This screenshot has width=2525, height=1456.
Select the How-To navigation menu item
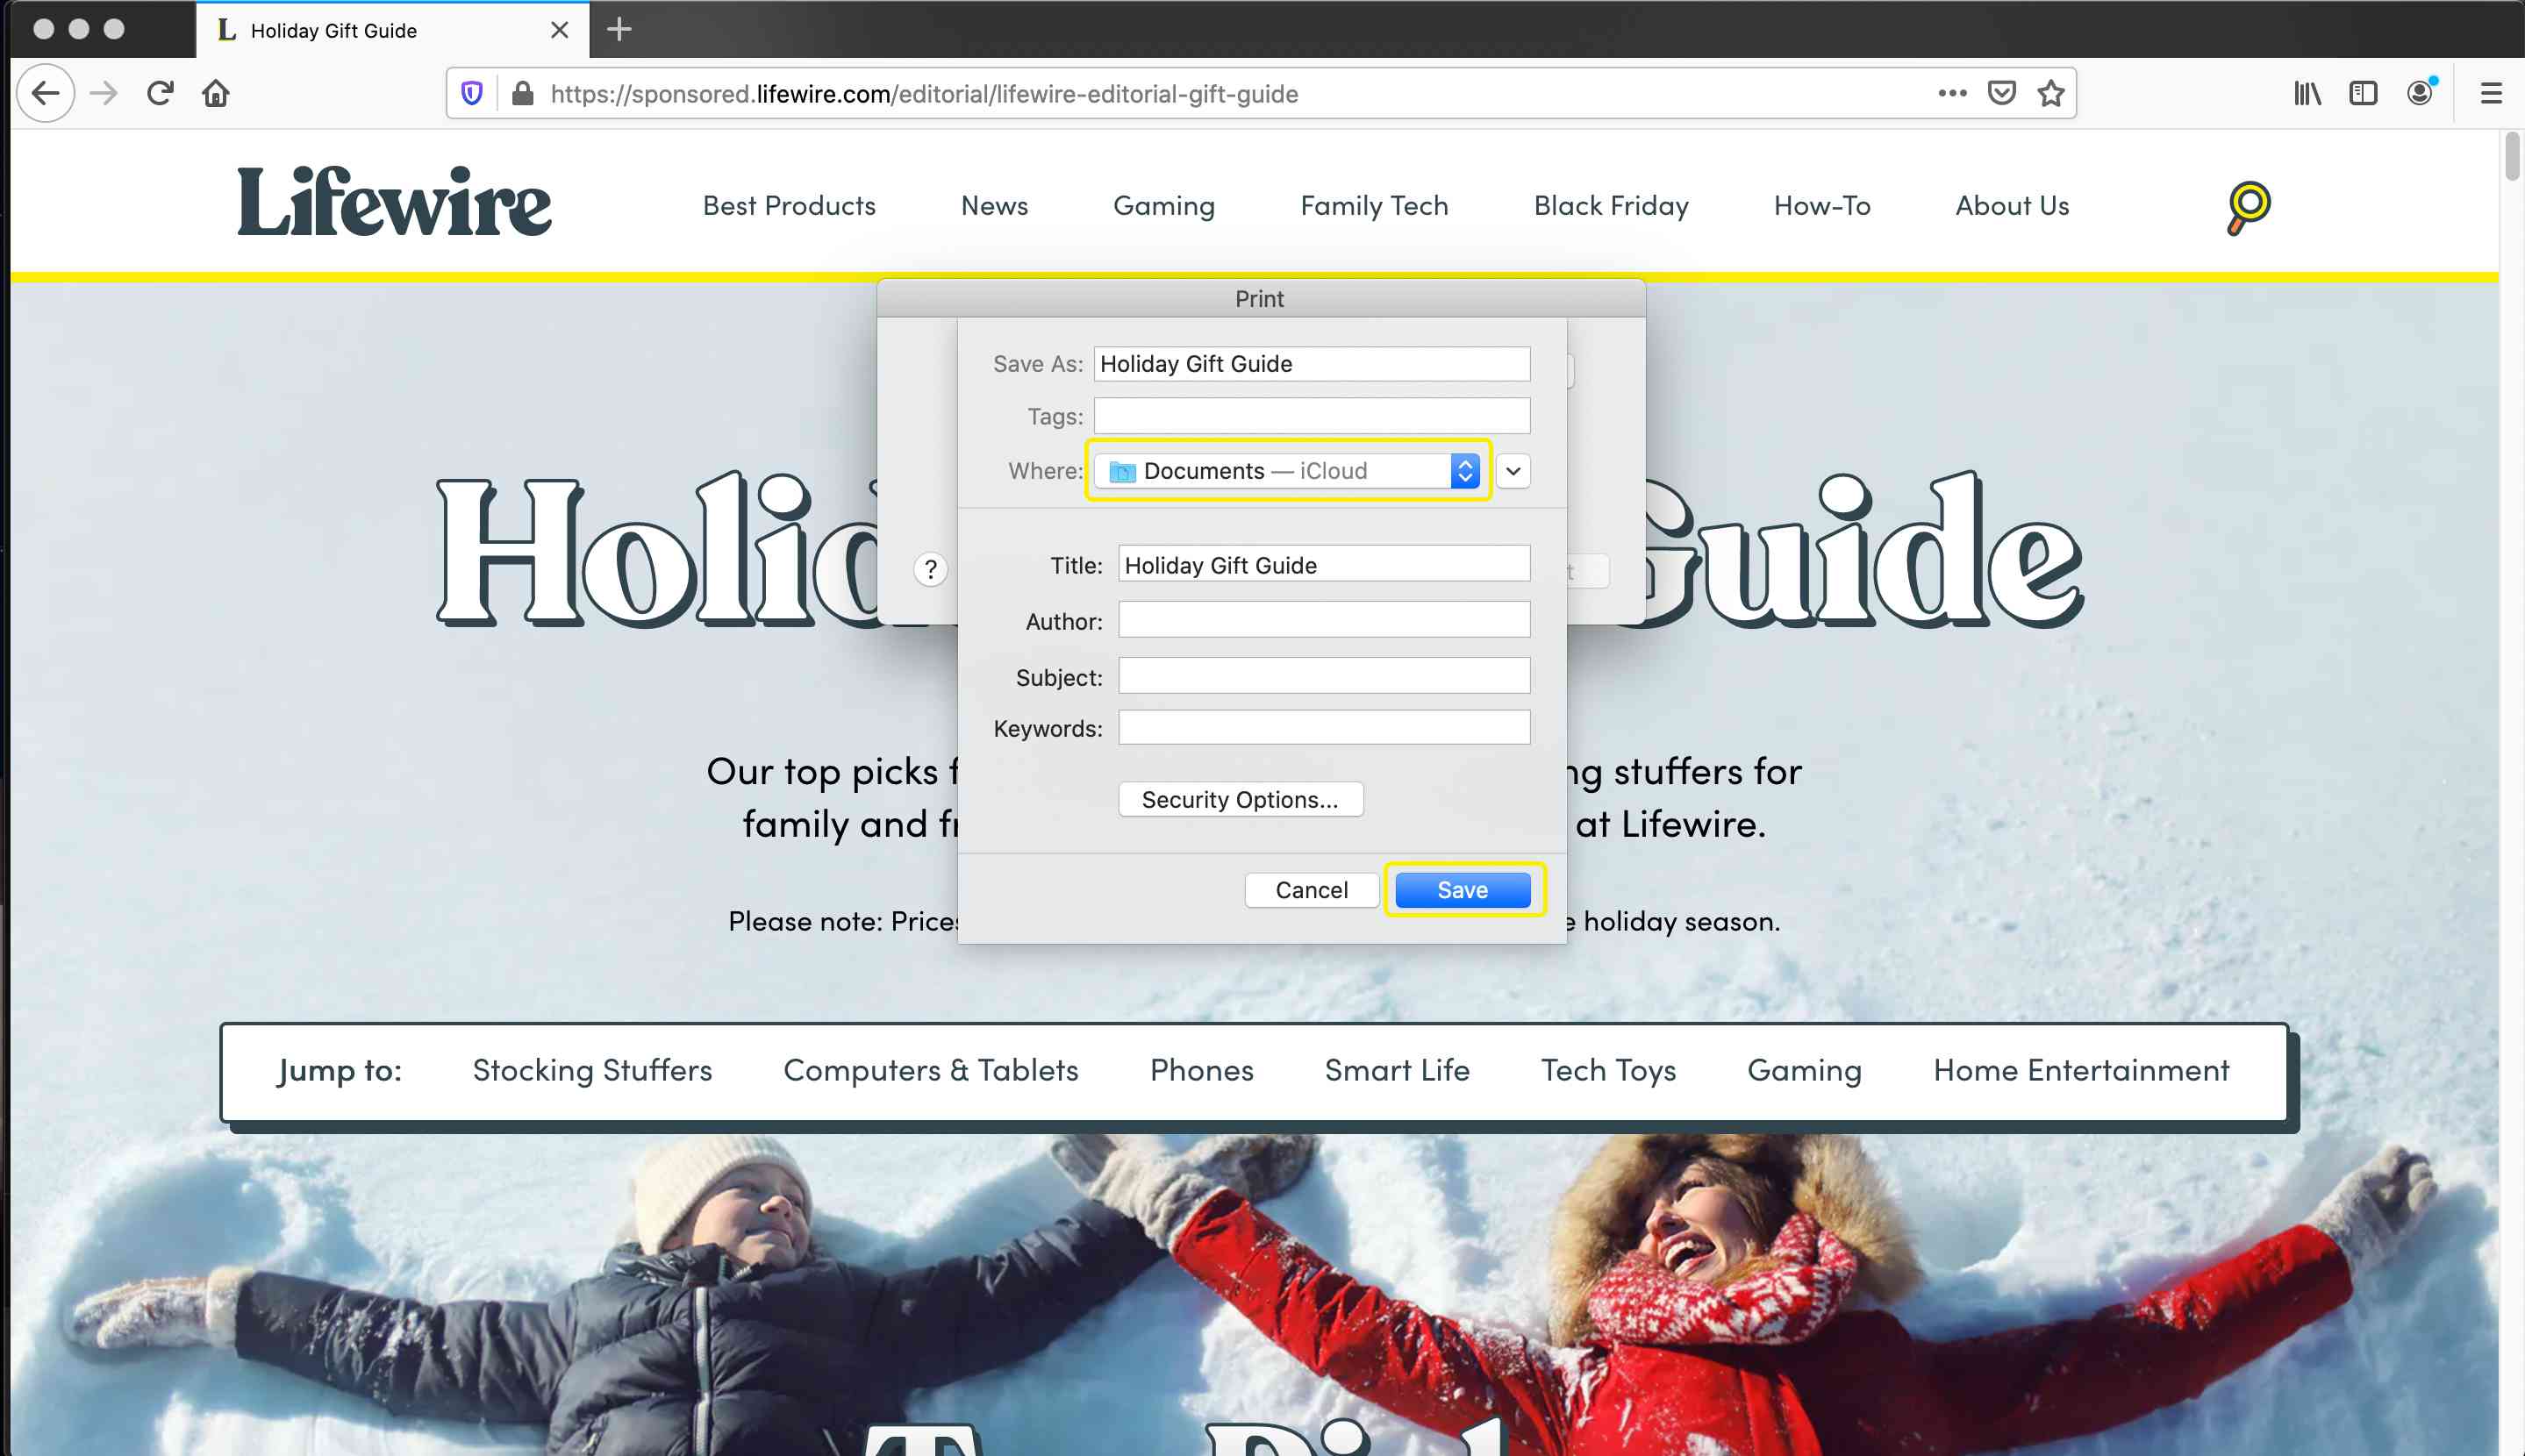click(x=1820, y=204)
